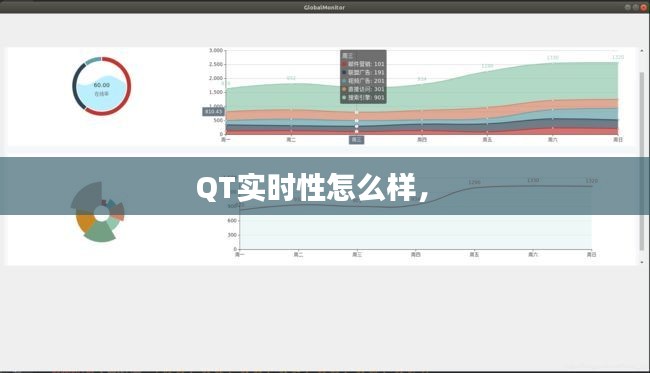The height and width of the screenshot is (373, 650).
Task: Click 周五 on the lower line chart axis
Action: pyautogui.click(x=474, y=254)
